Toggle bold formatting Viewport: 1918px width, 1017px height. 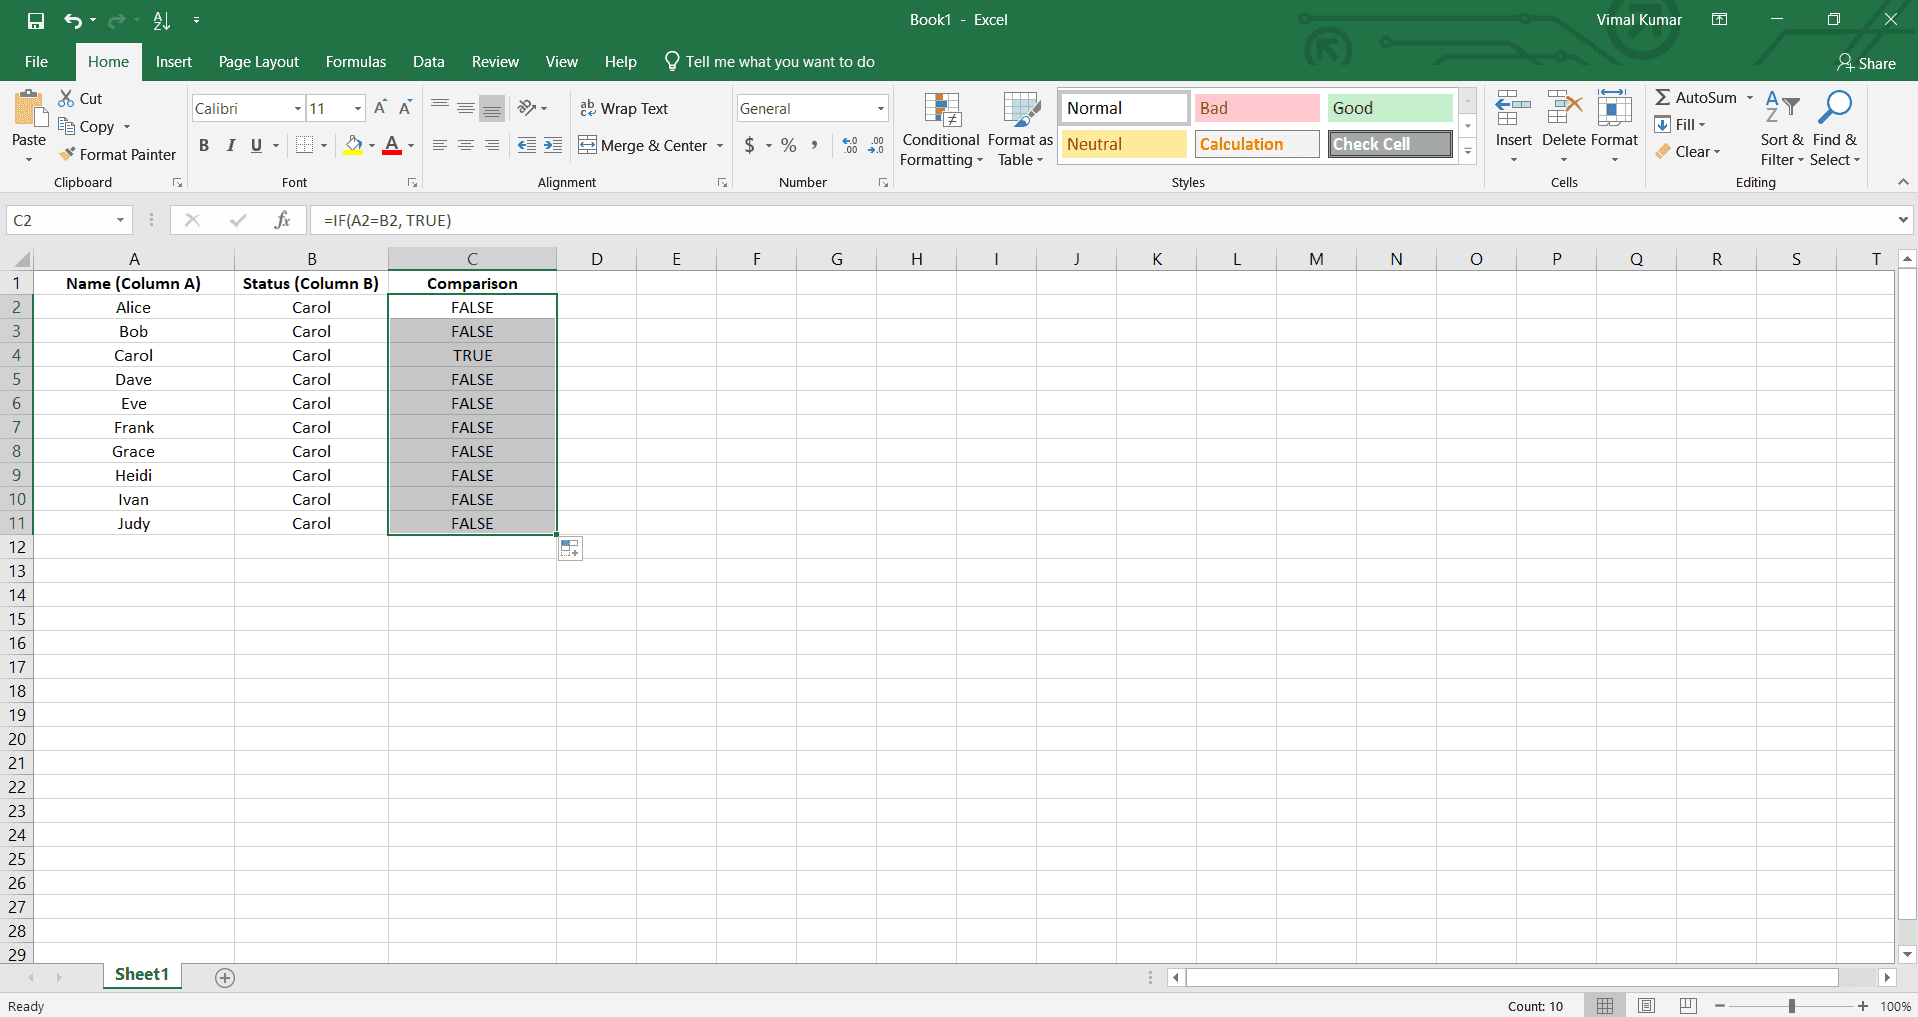coord(204,145)
